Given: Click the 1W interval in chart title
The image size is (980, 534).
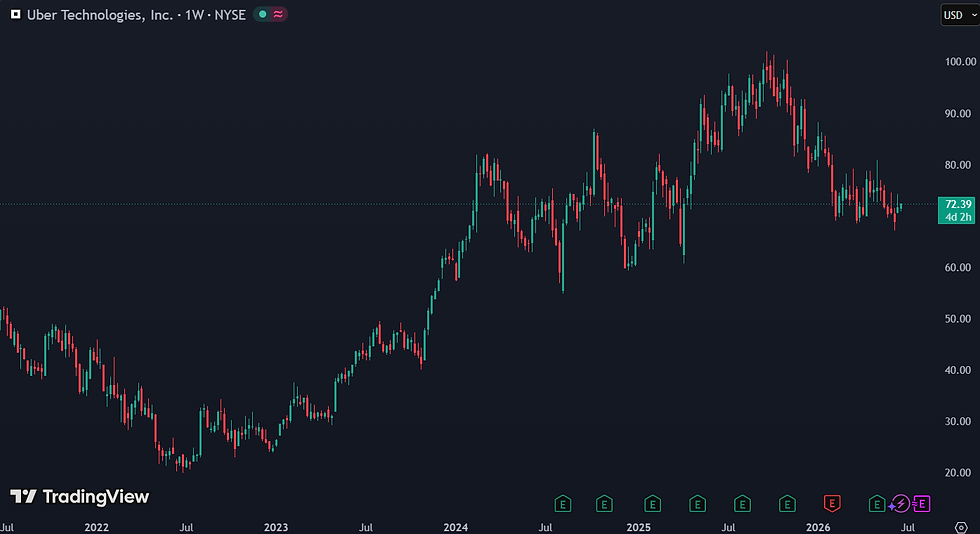Looking at the screenshot, I should coord(194,14).
